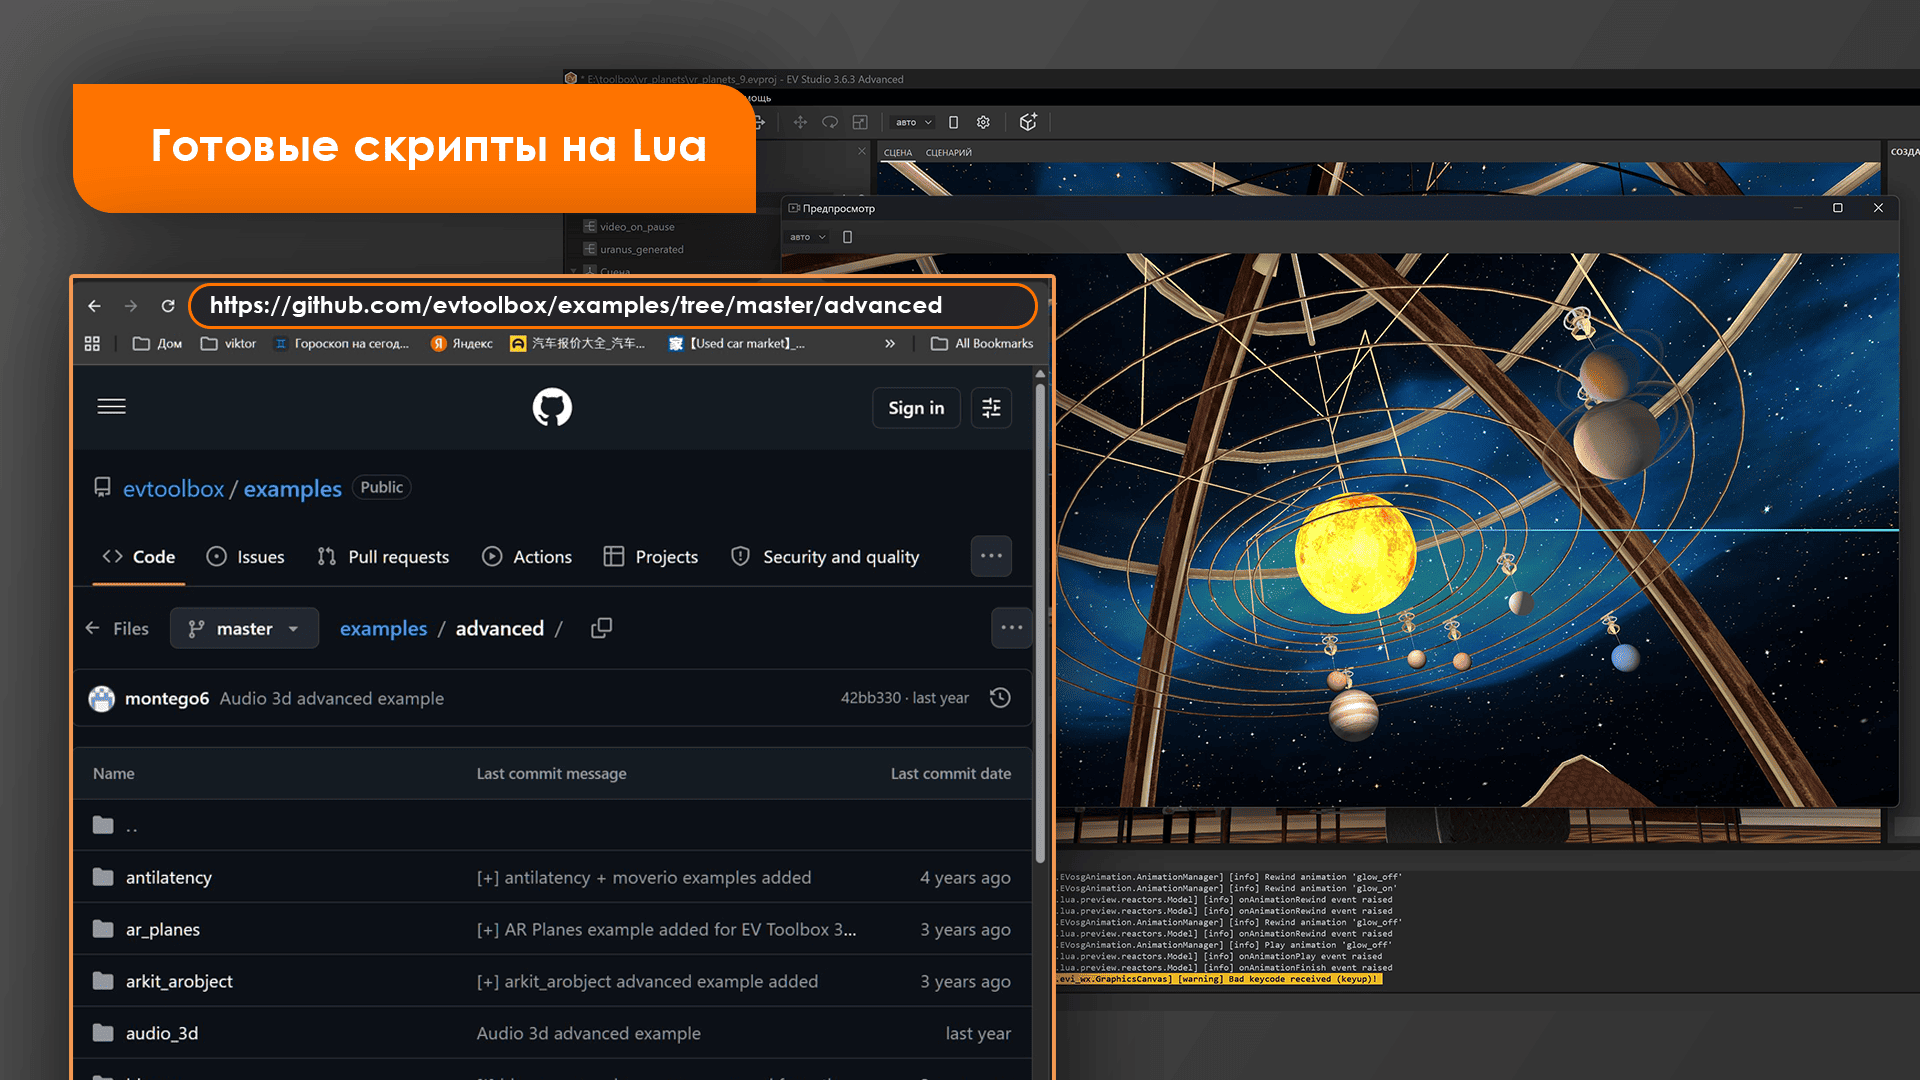
Task: Select uranus_generated item in EV Studio tree
Action: [x=642, y=250]
